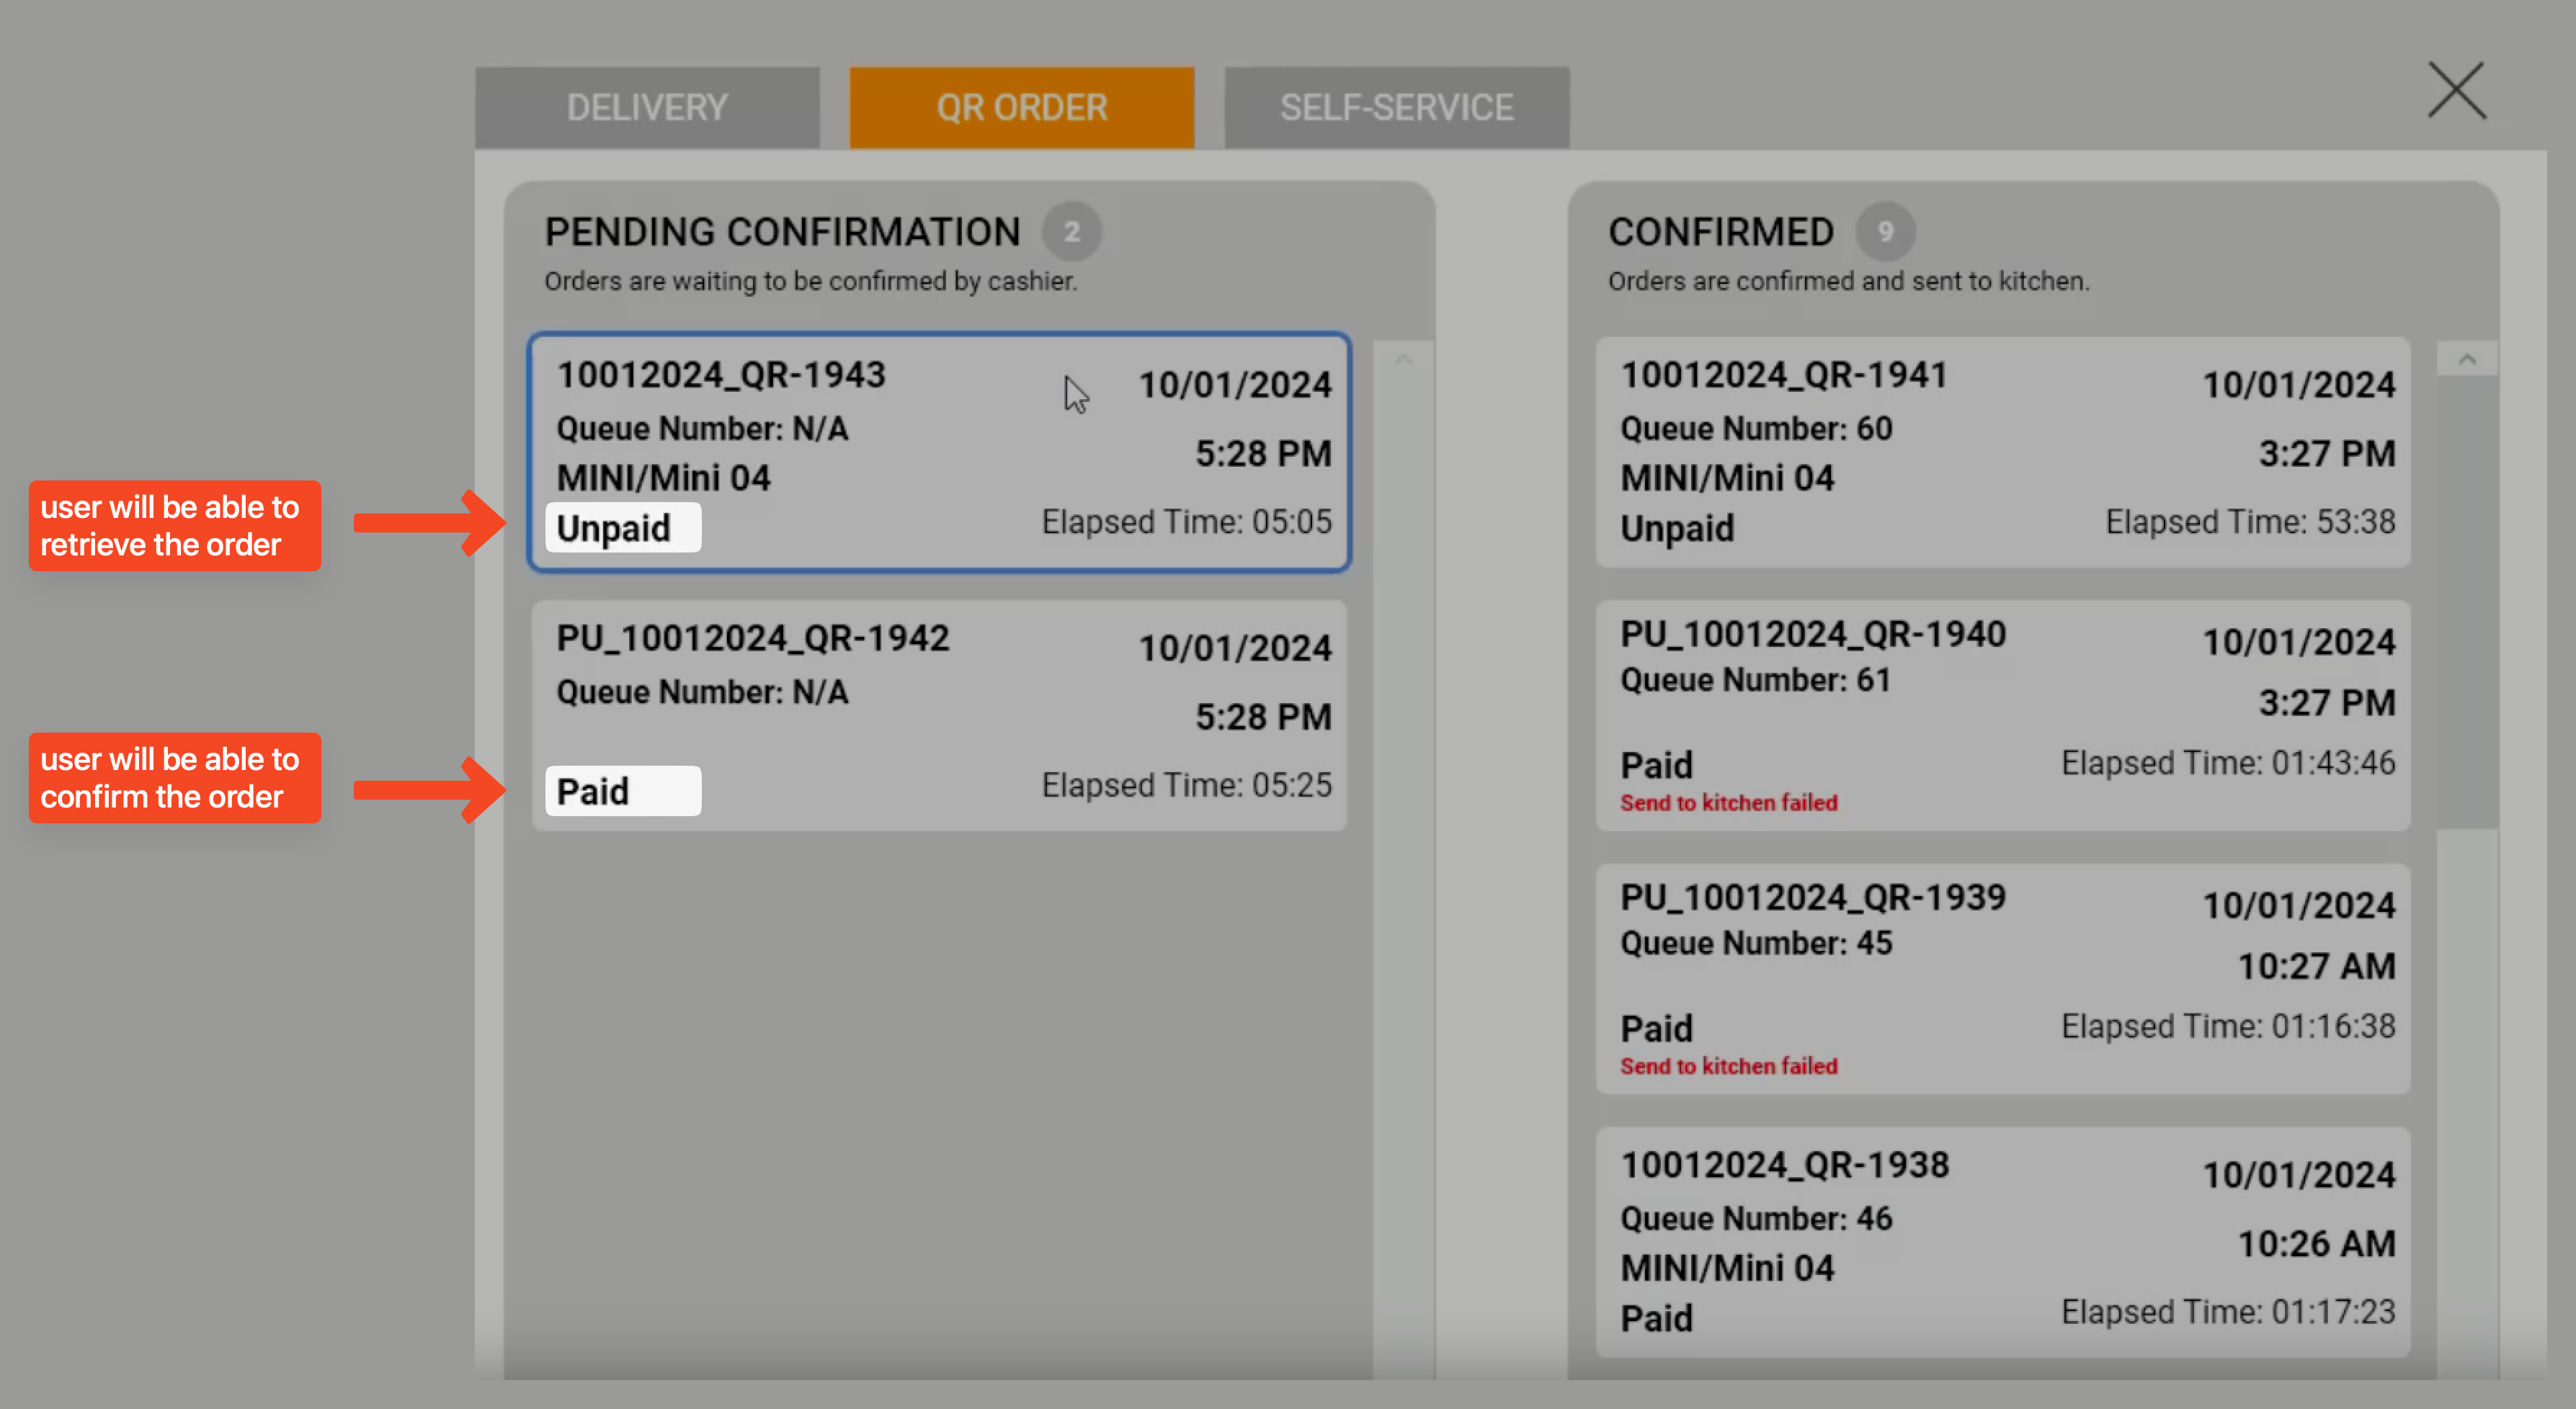Click 'MINI/Mini 04' on order QR-1938
This screenshot has height=1409, width=2576.
click(x=1727, y=1268)
